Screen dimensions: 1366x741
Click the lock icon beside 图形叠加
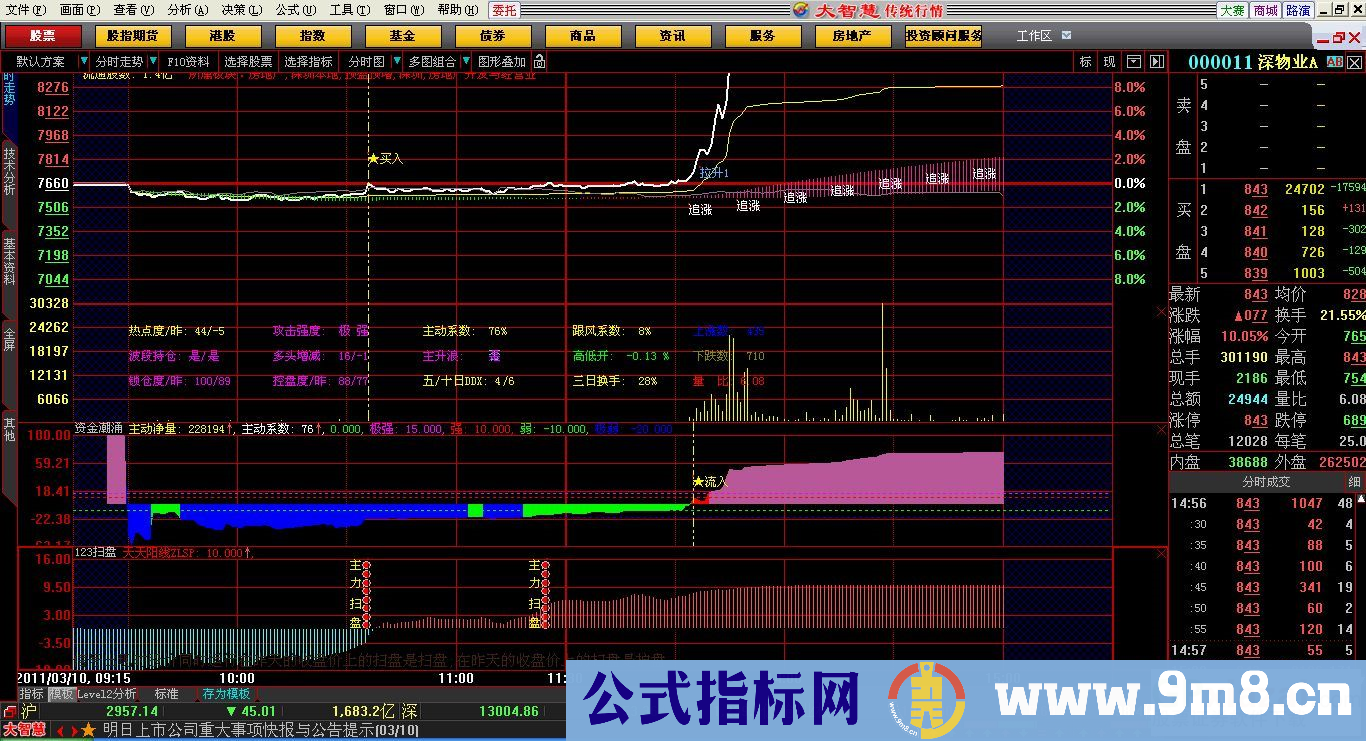(x=539, y=62)
